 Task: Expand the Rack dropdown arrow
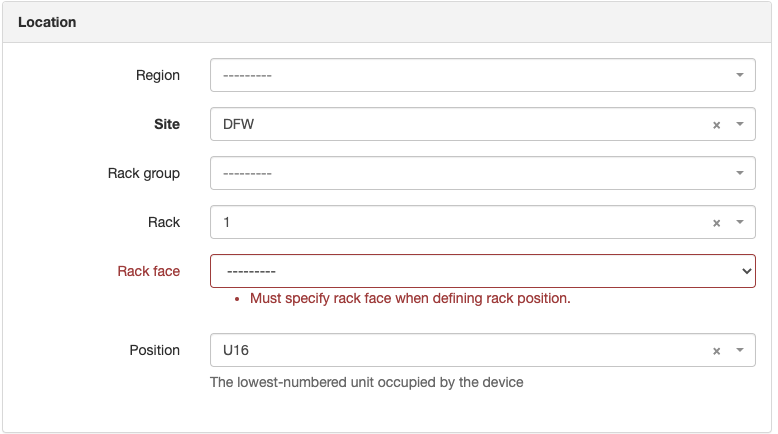point(739,222)
